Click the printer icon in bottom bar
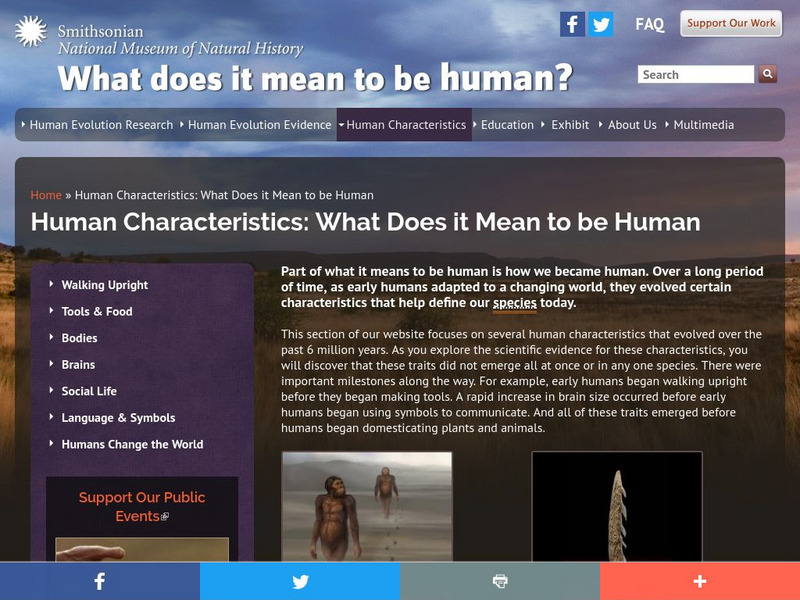The height and width of the screenshot is (600, 800). coord(500,581)
